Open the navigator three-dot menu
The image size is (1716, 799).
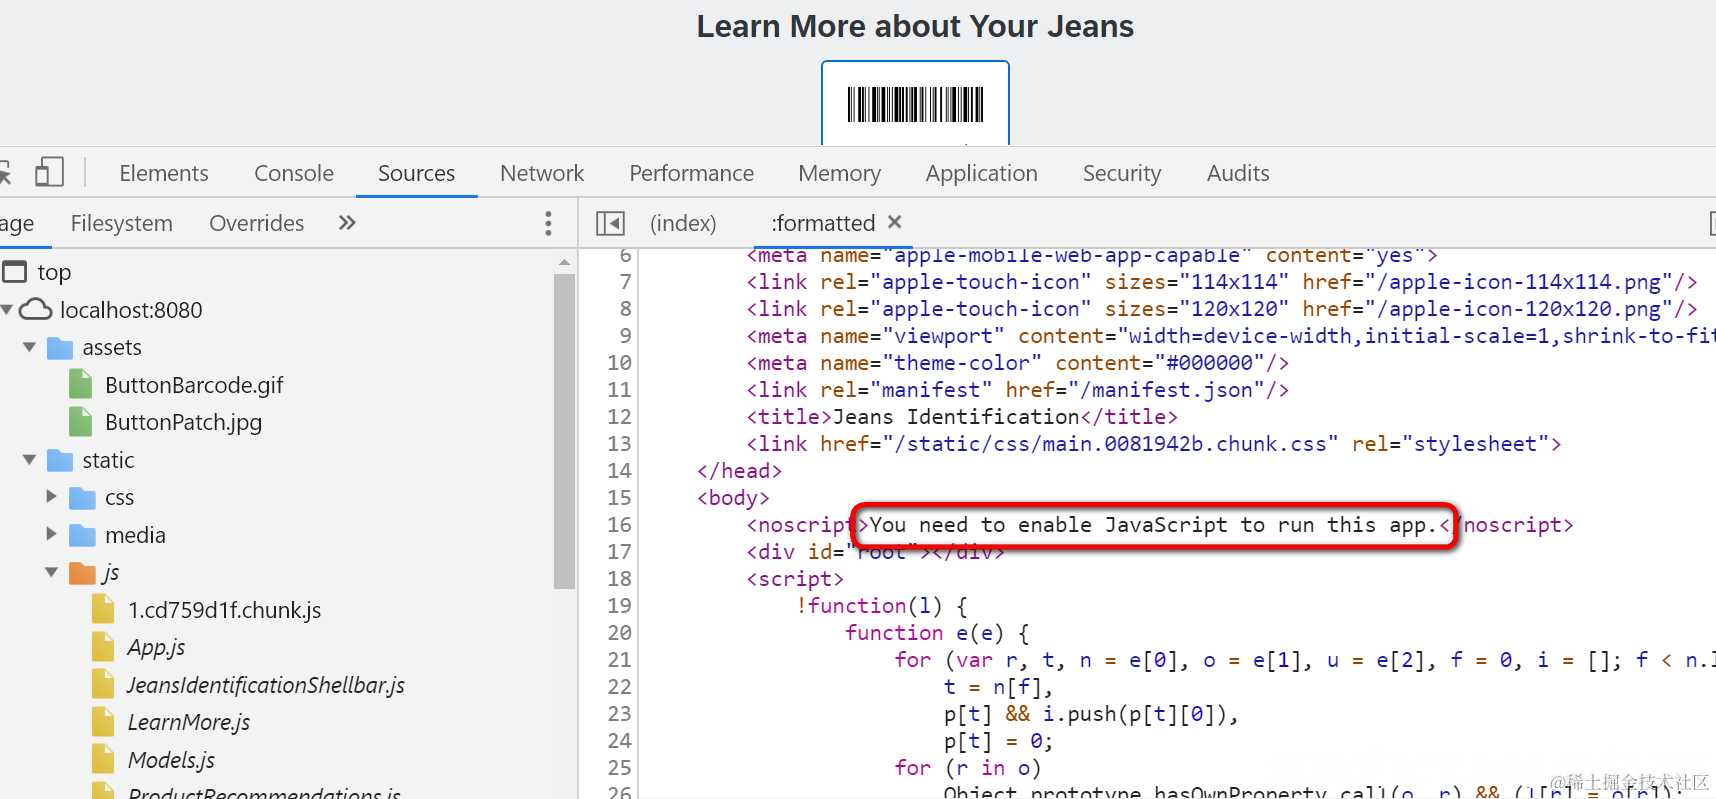[548, 223]
